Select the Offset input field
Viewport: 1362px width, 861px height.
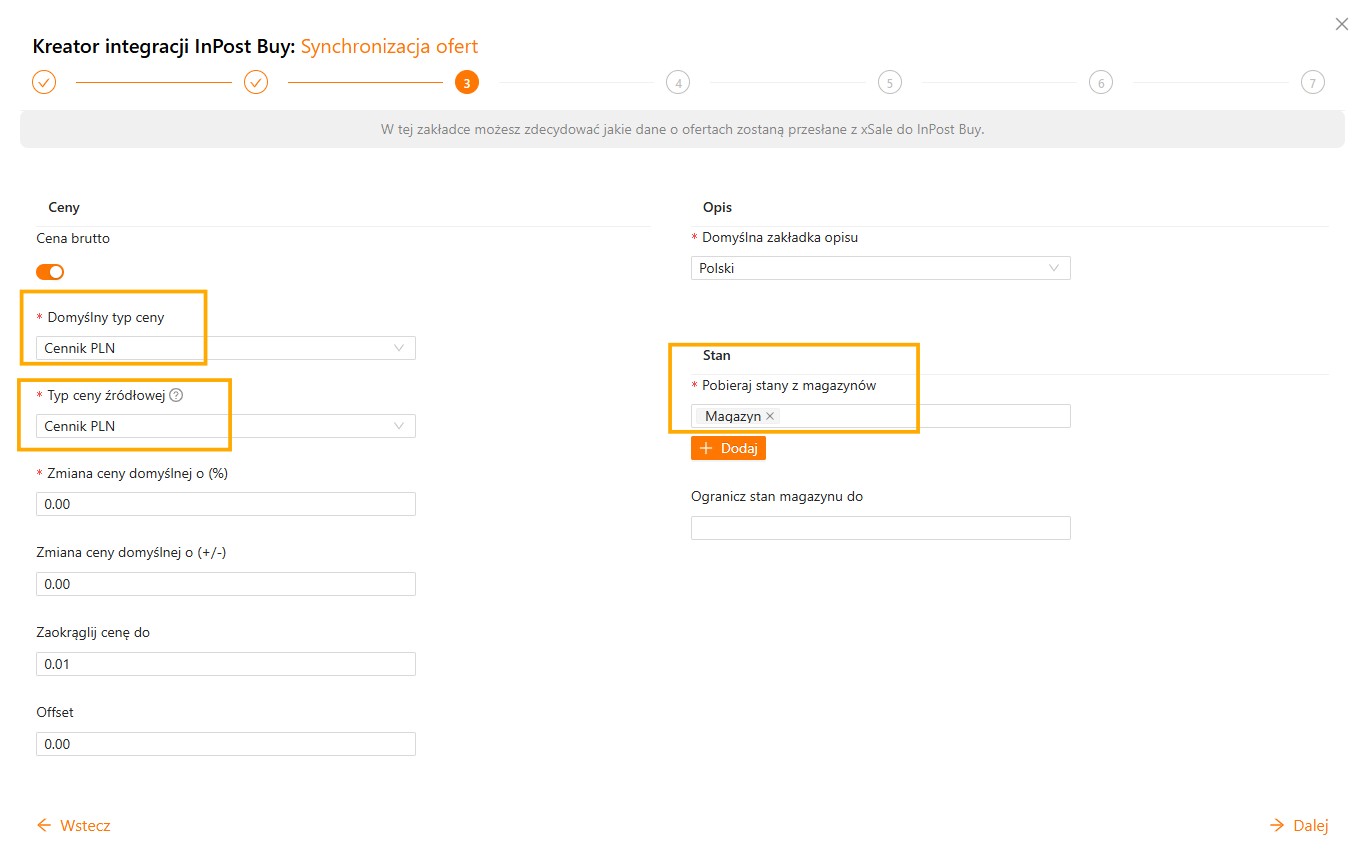(x=225, y=744)
